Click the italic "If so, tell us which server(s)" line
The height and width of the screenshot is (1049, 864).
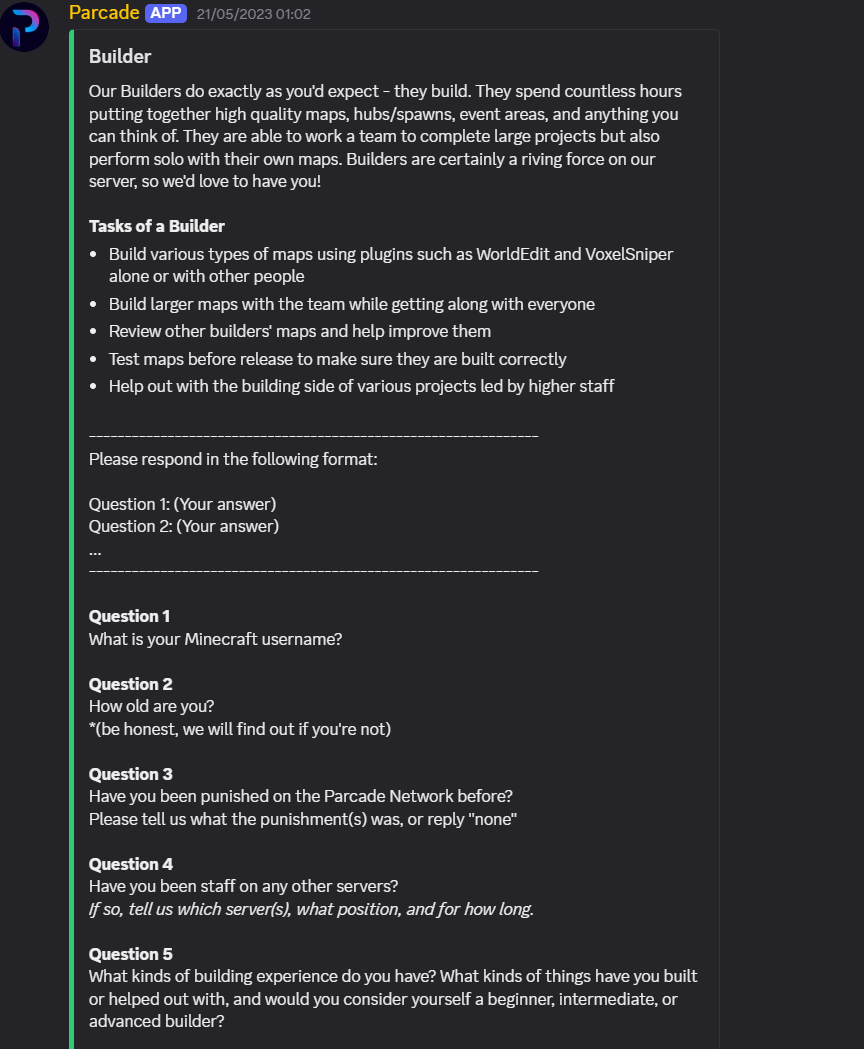point(311,910)
